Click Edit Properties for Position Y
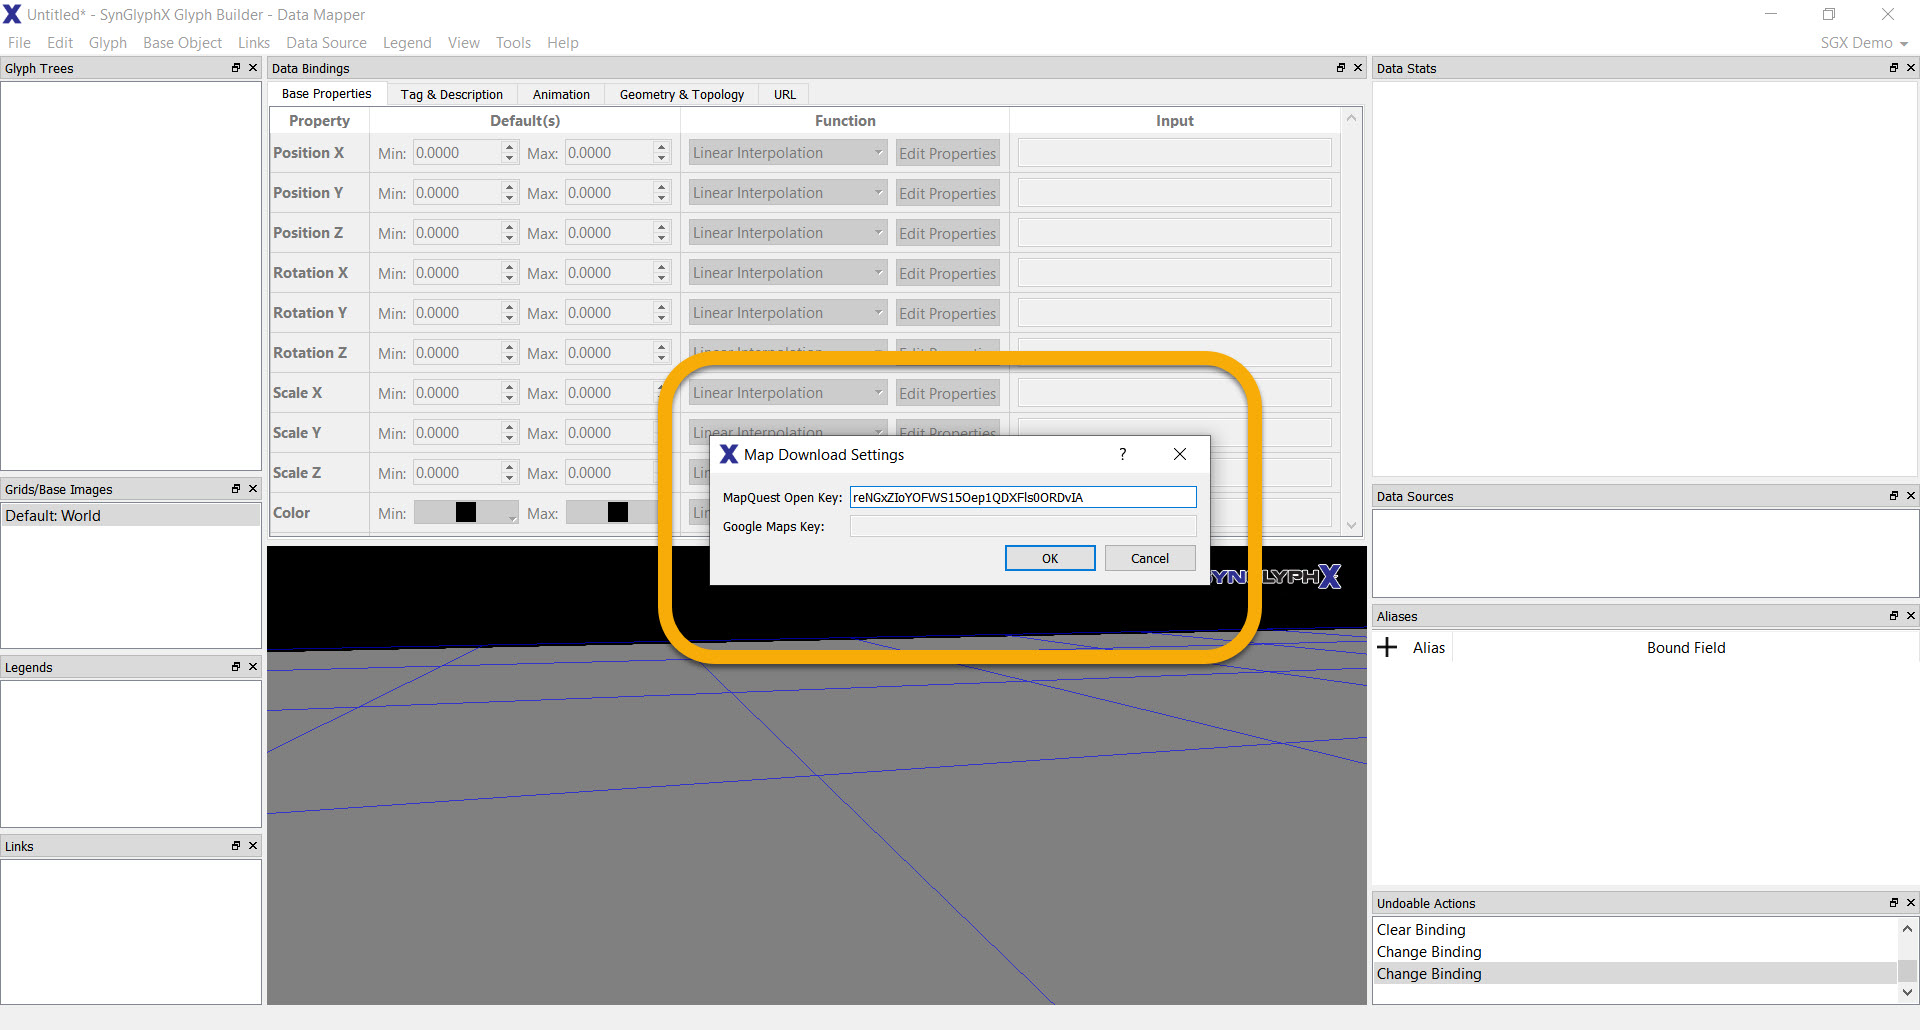Image resolution: width=1920 pixels, height=1030 pixels. pos(948,193)
